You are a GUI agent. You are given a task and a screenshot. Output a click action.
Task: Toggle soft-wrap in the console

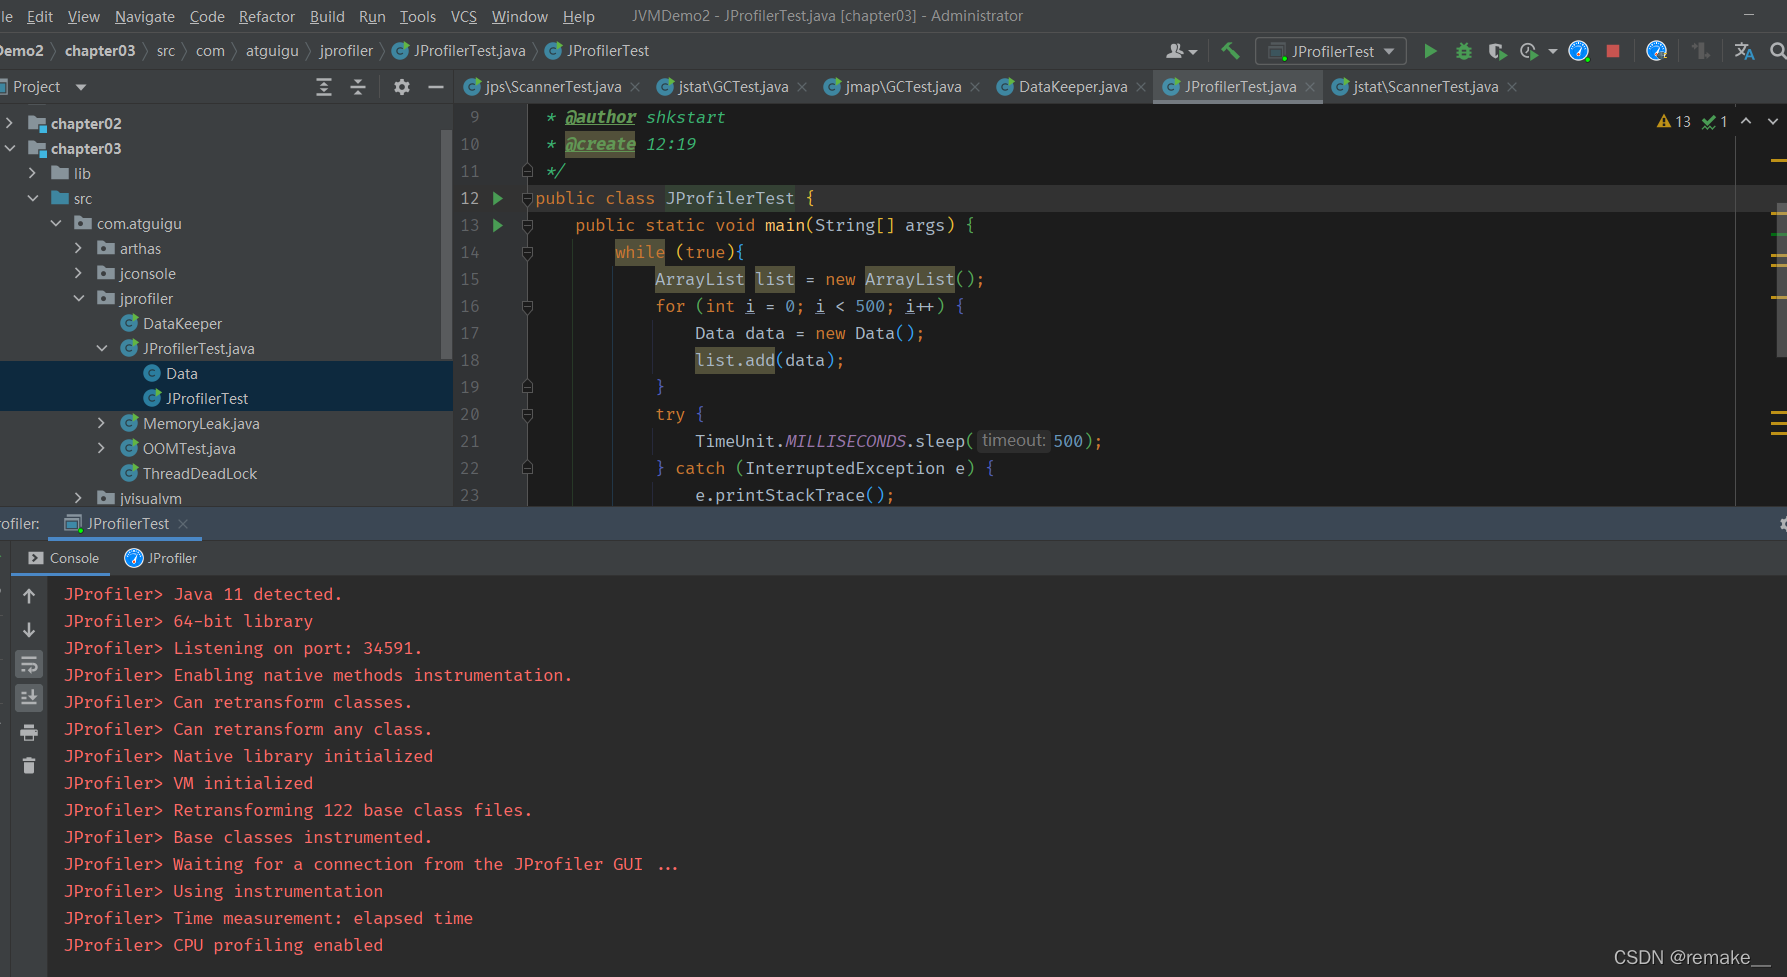click(29, 664)
